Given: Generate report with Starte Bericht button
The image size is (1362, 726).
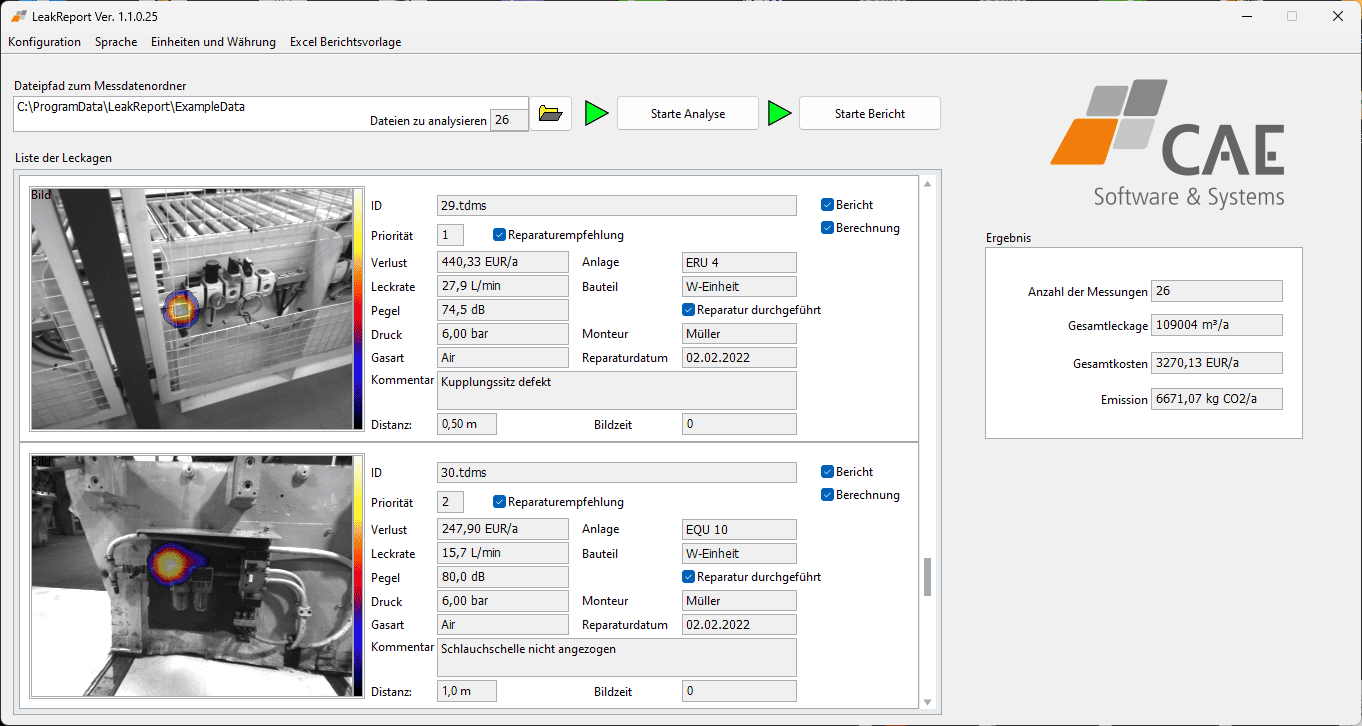Looking at the screenshot, I should [870, 113].
